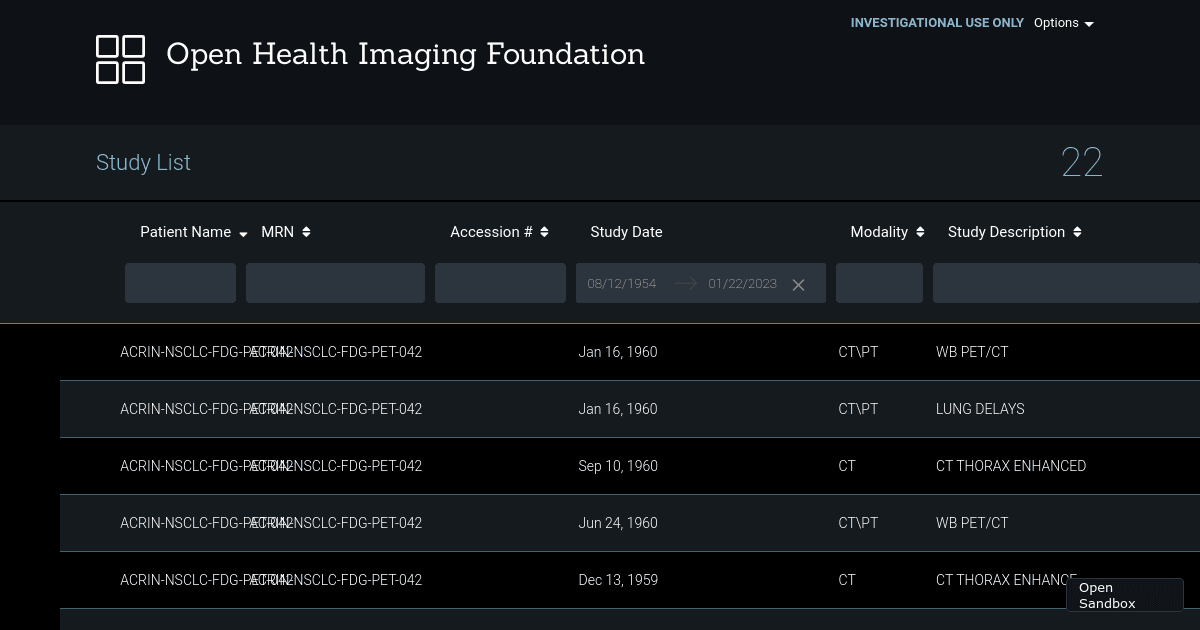Sort studies by Study Description column
This screenshot has width=1200, height=630.
pyautogui.click(x=1015, y=232)
